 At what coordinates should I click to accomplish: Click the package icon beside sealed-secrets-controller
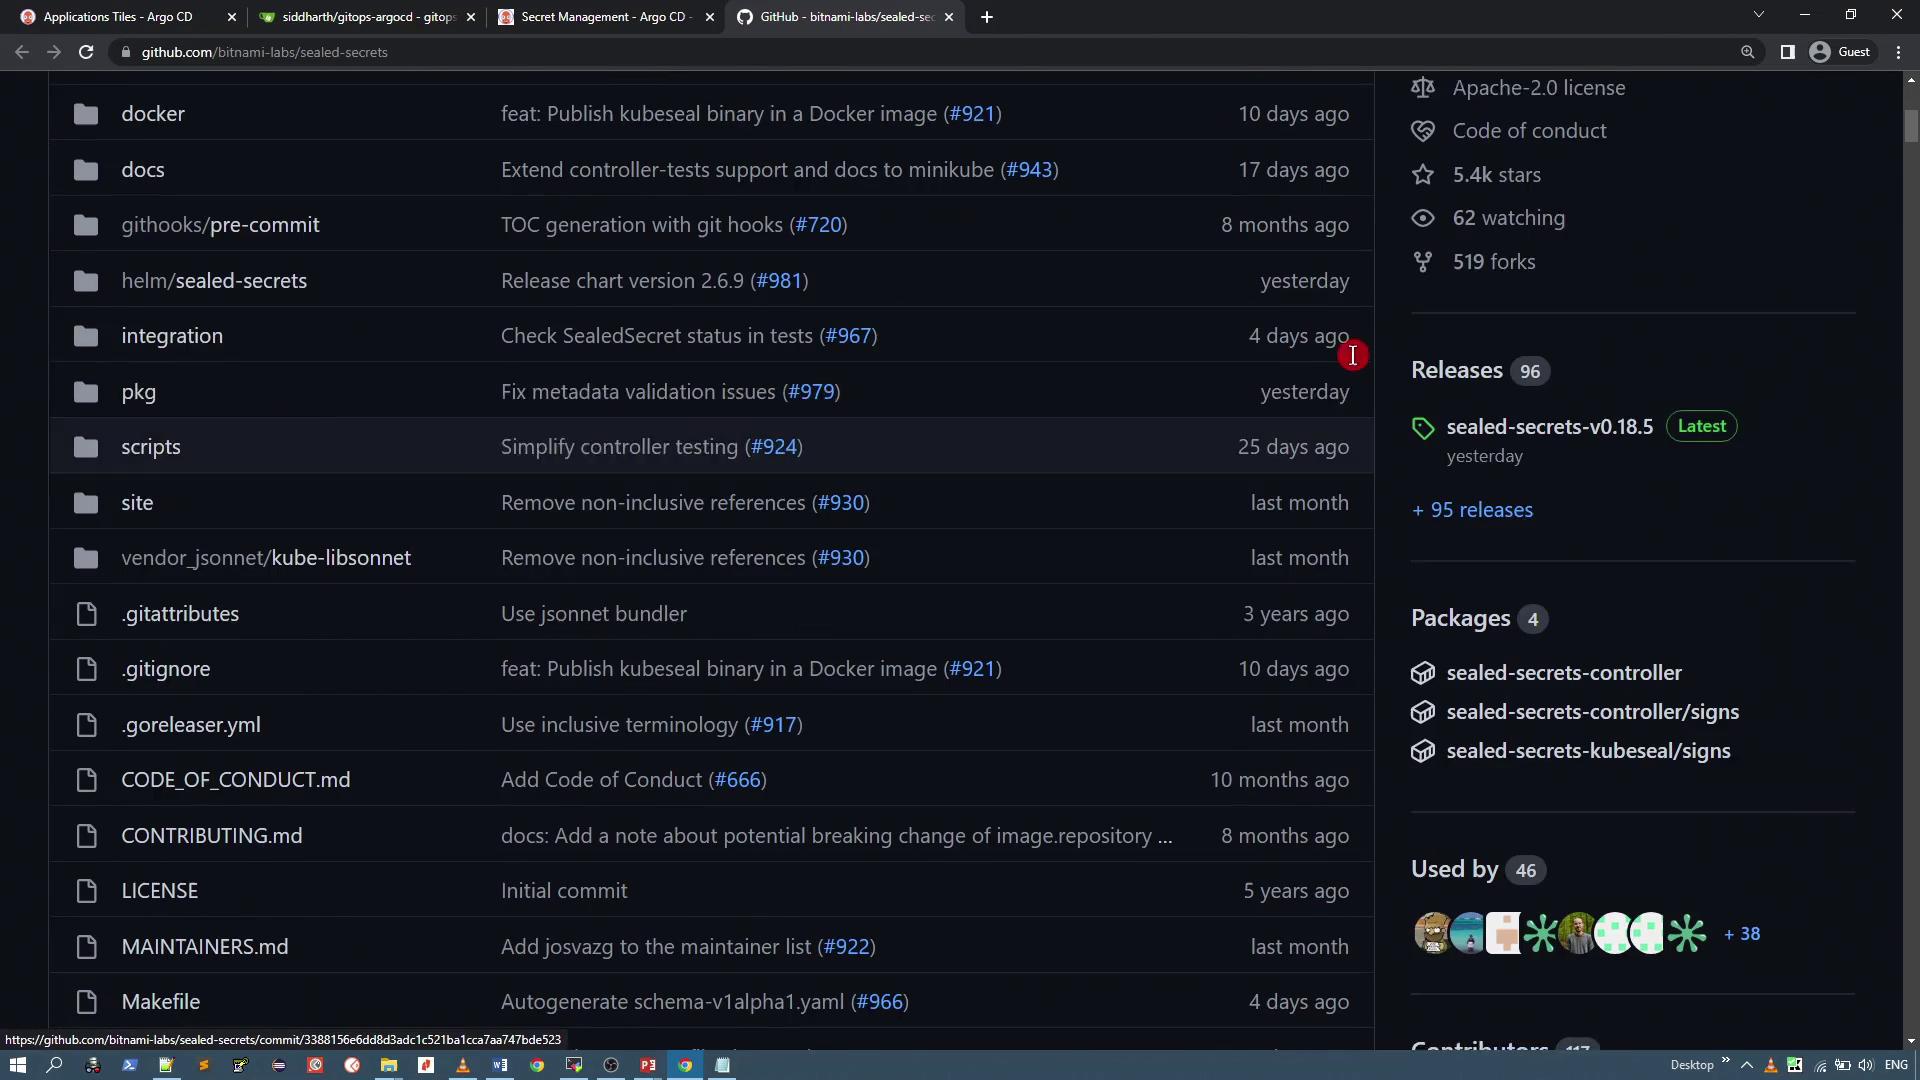coord(1422,673)
